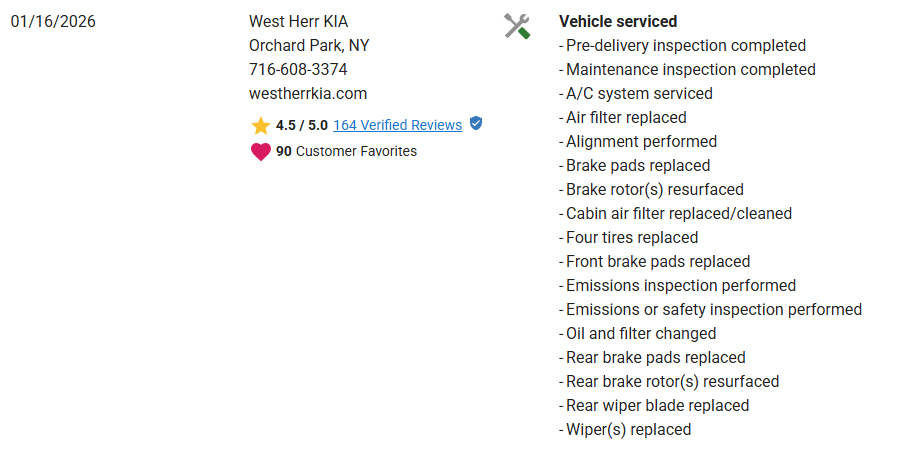Click the Emissions inspection performed line
The width and height of the screenshot is (905, 456).
(680, 285)
